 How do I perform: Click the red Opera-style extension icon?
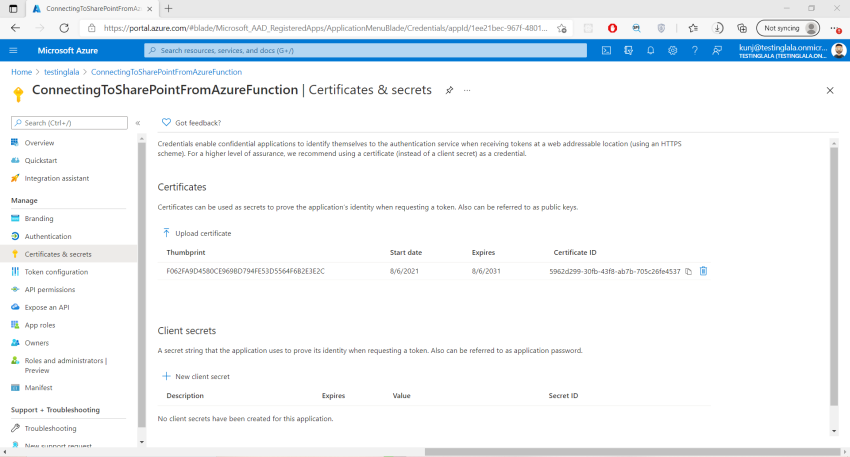coord(613,28)
